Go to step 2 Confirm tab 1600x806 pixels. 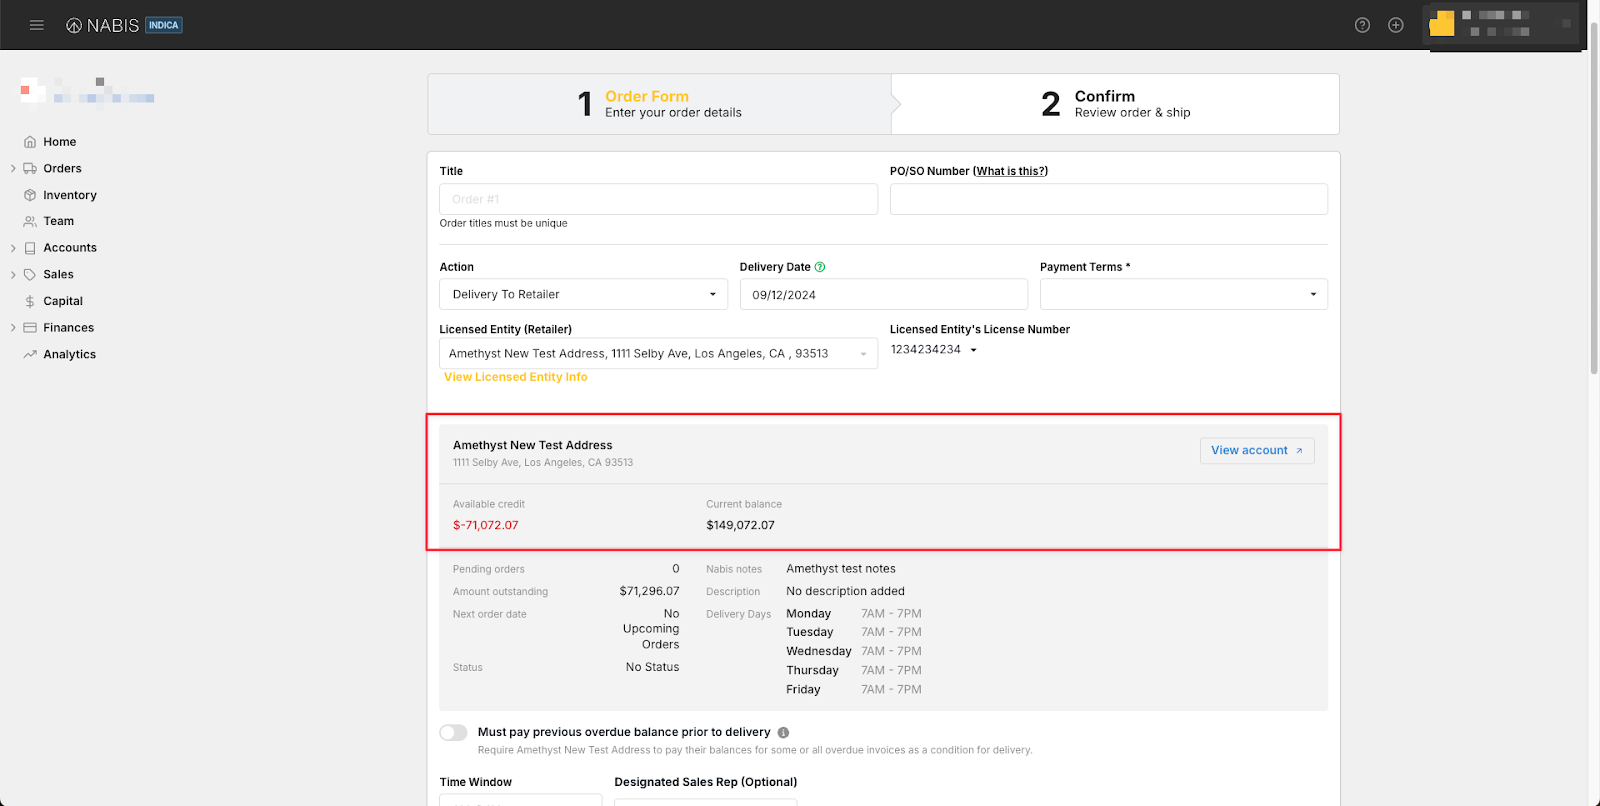(x=1114, y=104)
